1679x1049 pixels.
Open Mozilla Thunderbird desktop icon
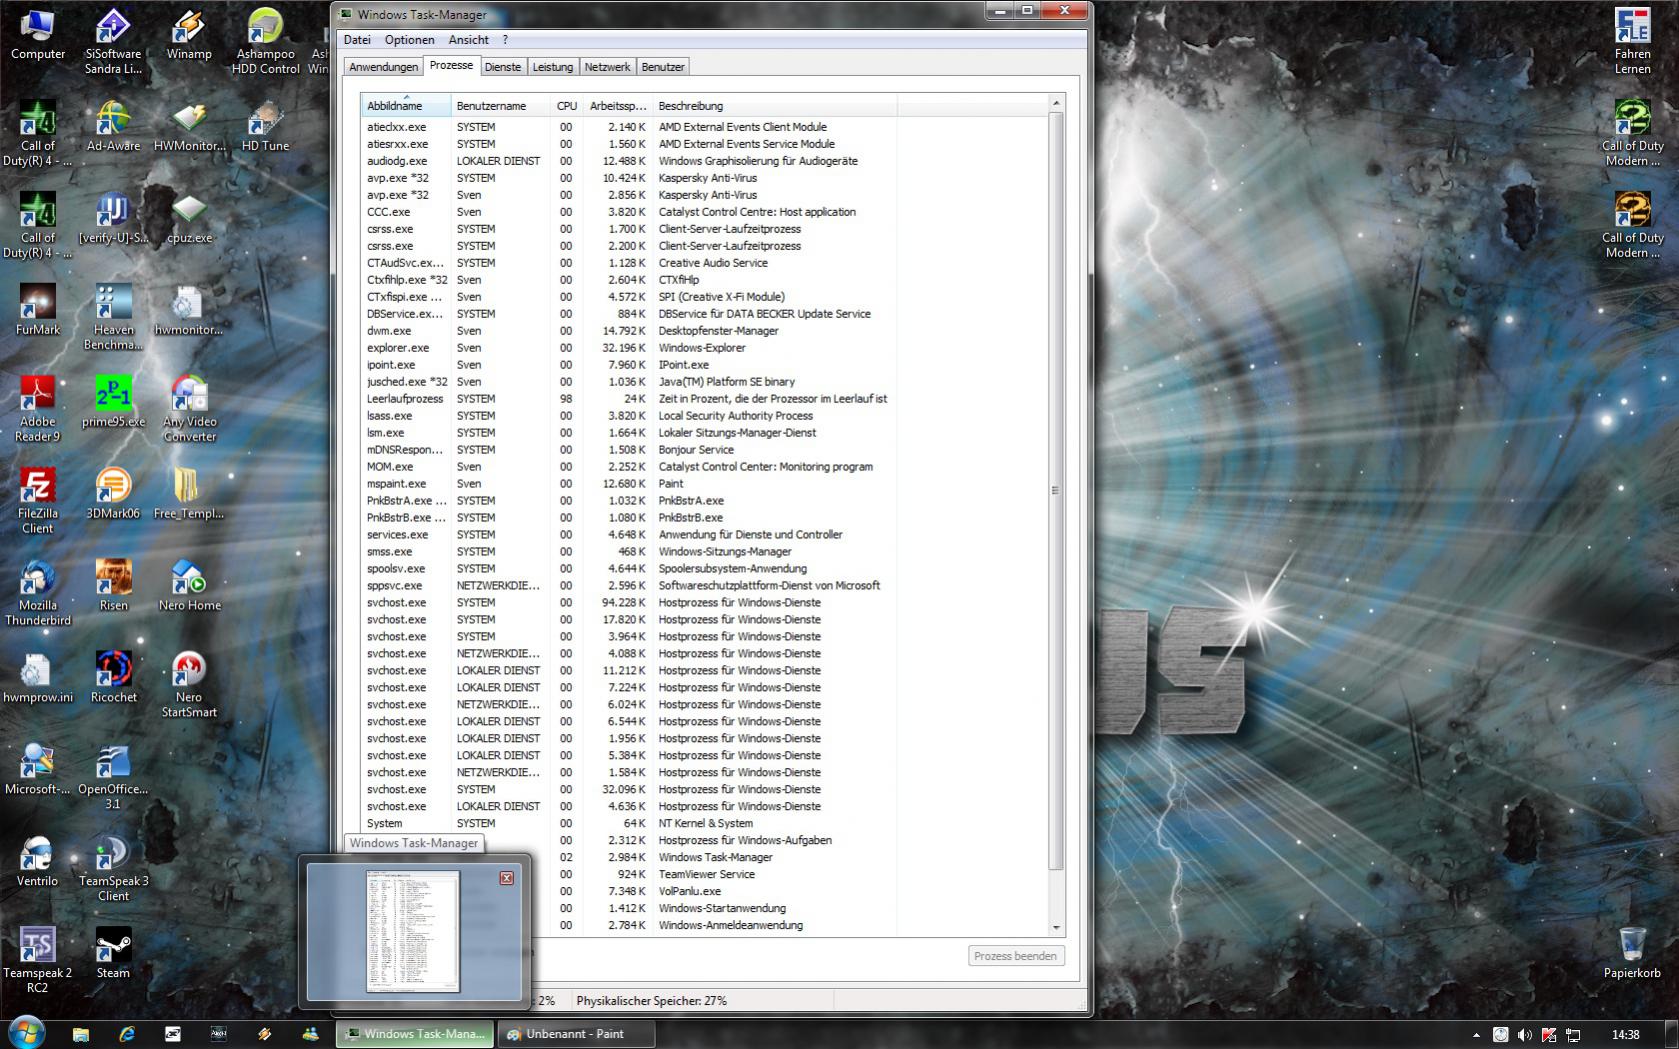coord(38,594)
